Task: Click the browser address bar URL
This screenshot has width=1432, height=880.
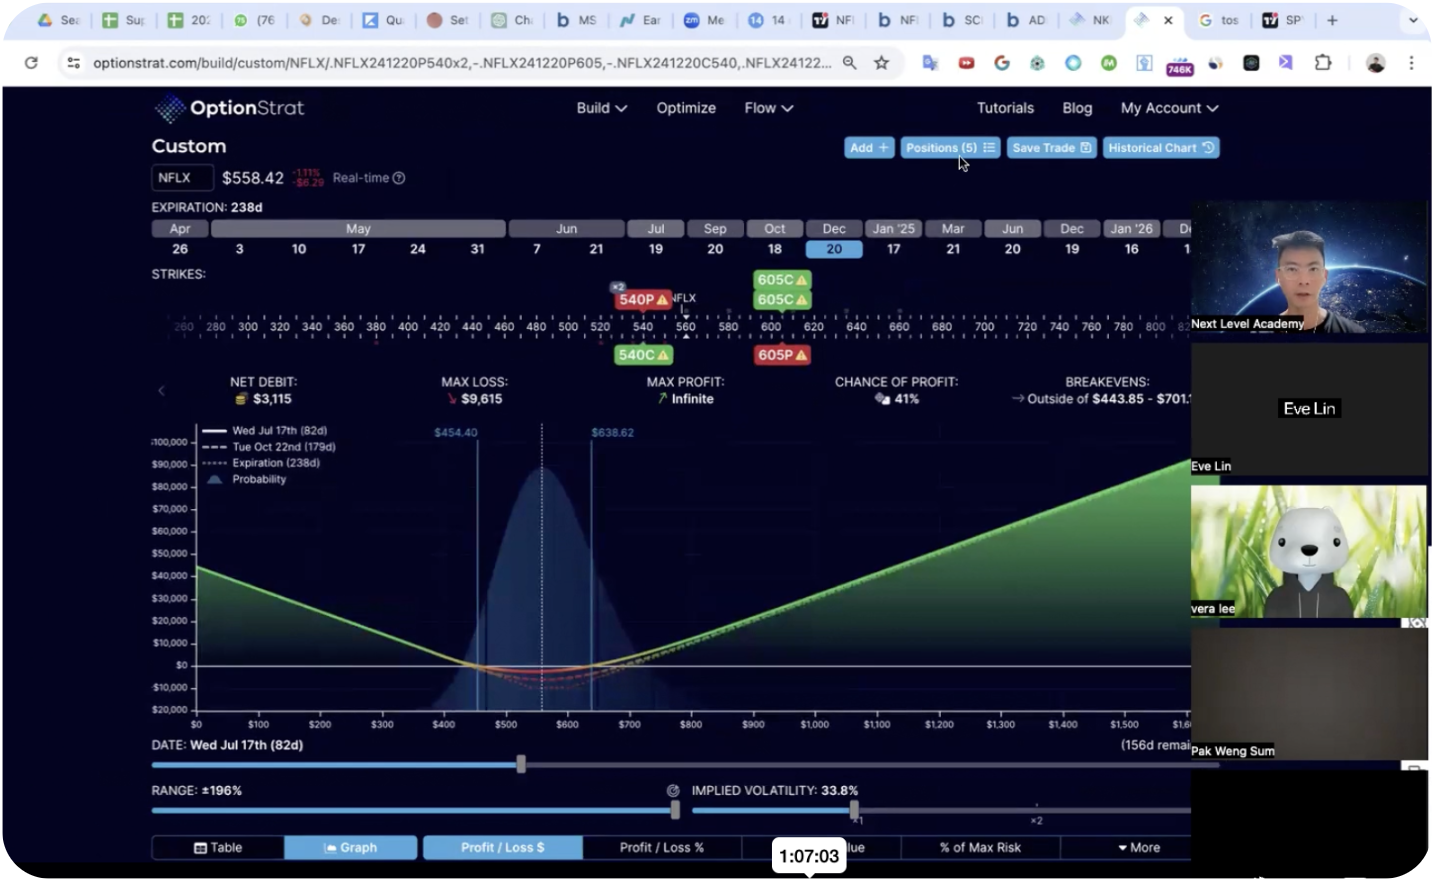Action: point(462,62)
